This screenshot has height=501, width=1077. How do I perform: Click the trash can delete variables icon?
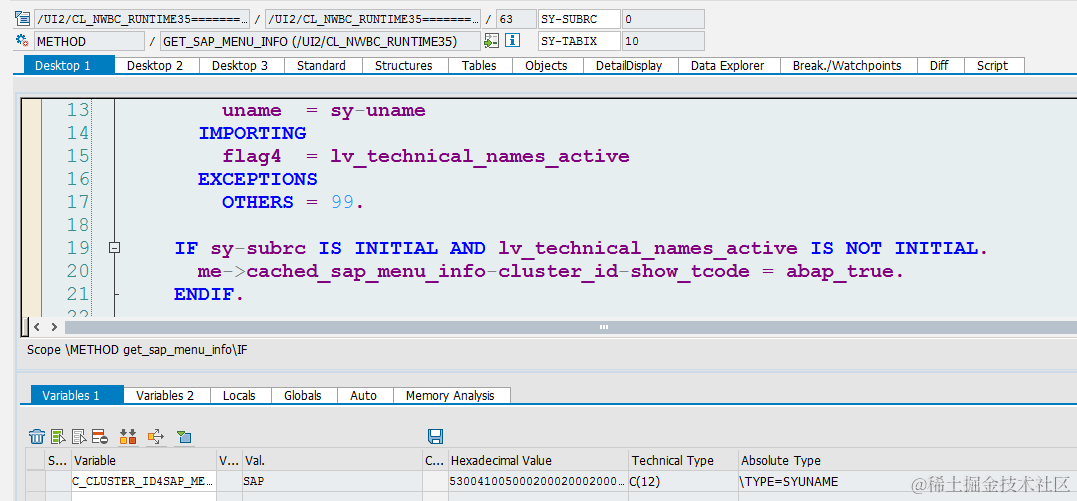(x=37, y=436)
